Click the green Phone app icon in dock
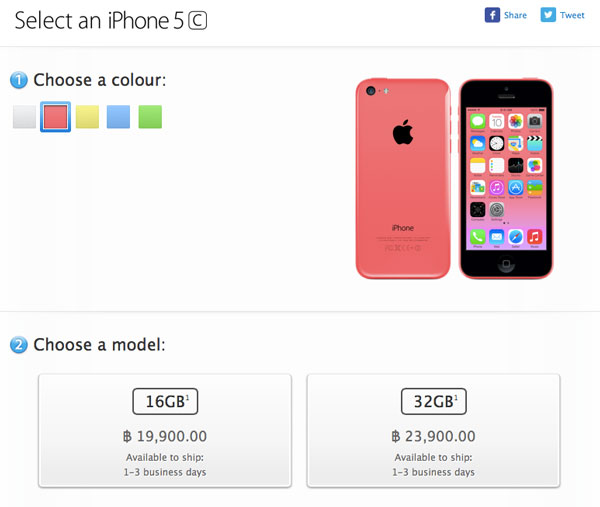 click(478, 237)
